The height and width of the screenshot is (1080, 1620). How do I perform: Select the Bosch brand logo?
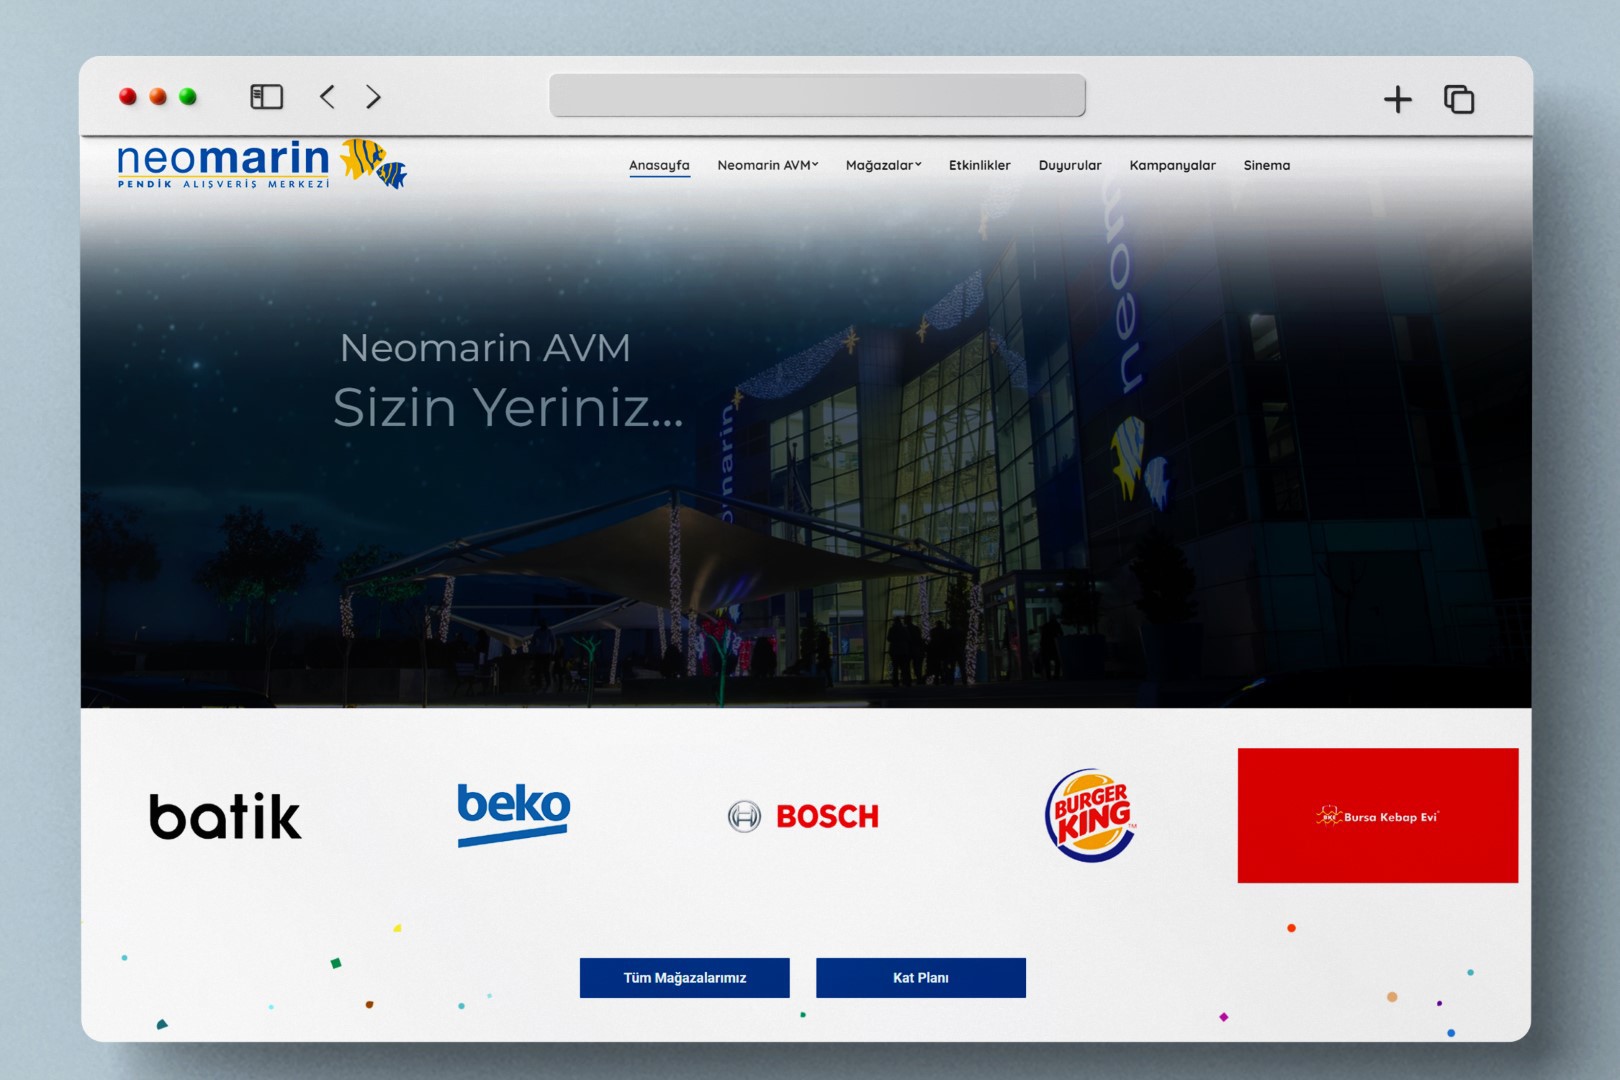coord(803,816)
